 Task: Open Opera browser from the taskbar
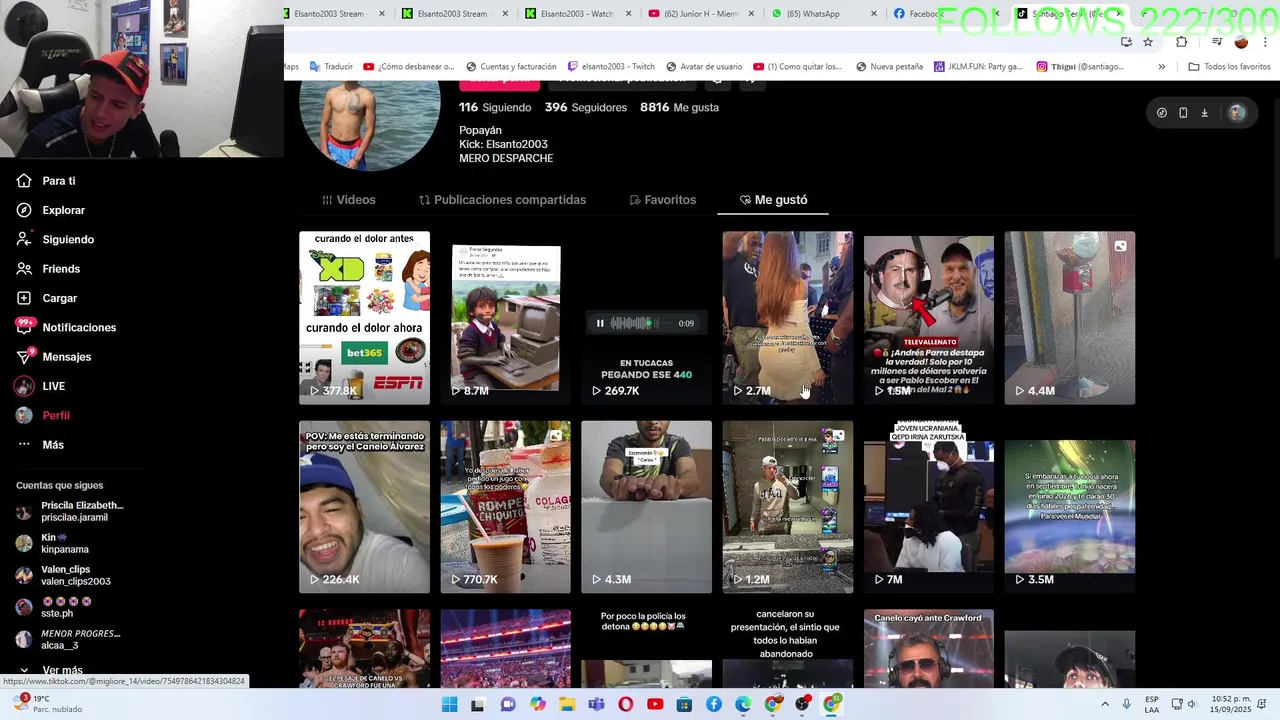click(626, 705)
